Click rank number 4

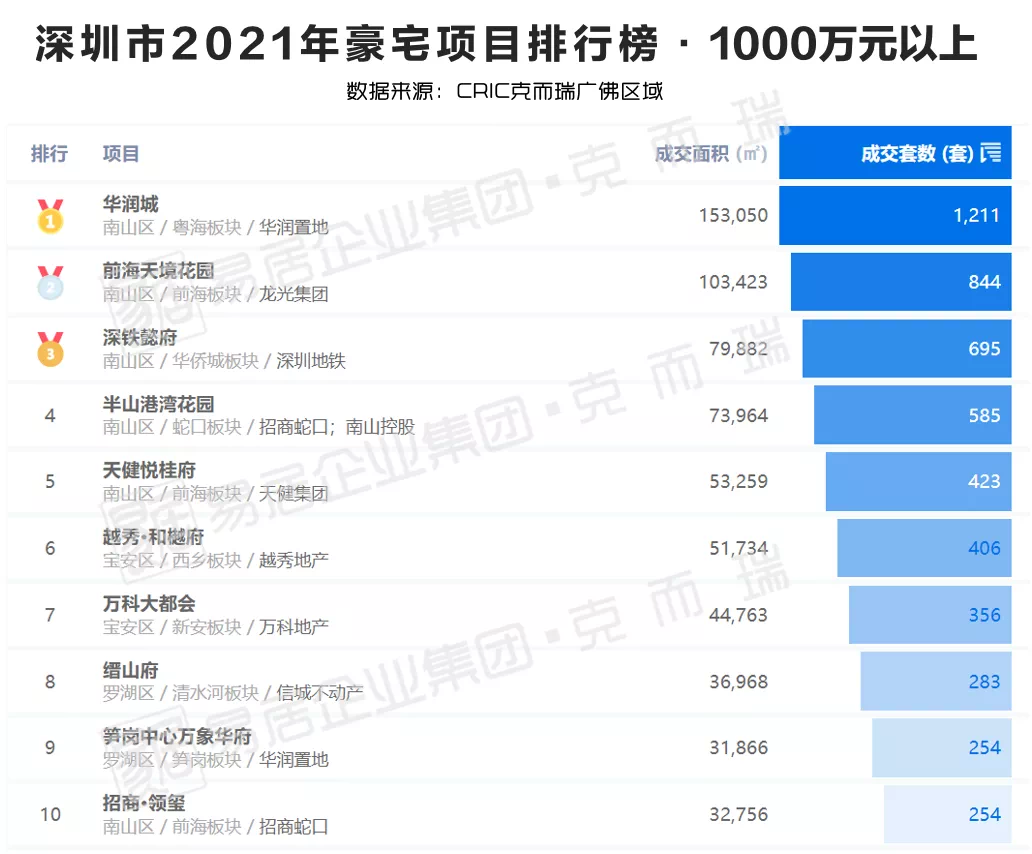click(50, 415)
